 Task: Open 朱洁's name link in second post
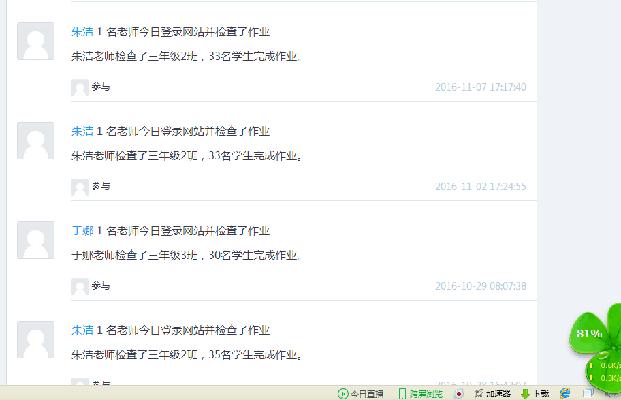tap(82, 131)
